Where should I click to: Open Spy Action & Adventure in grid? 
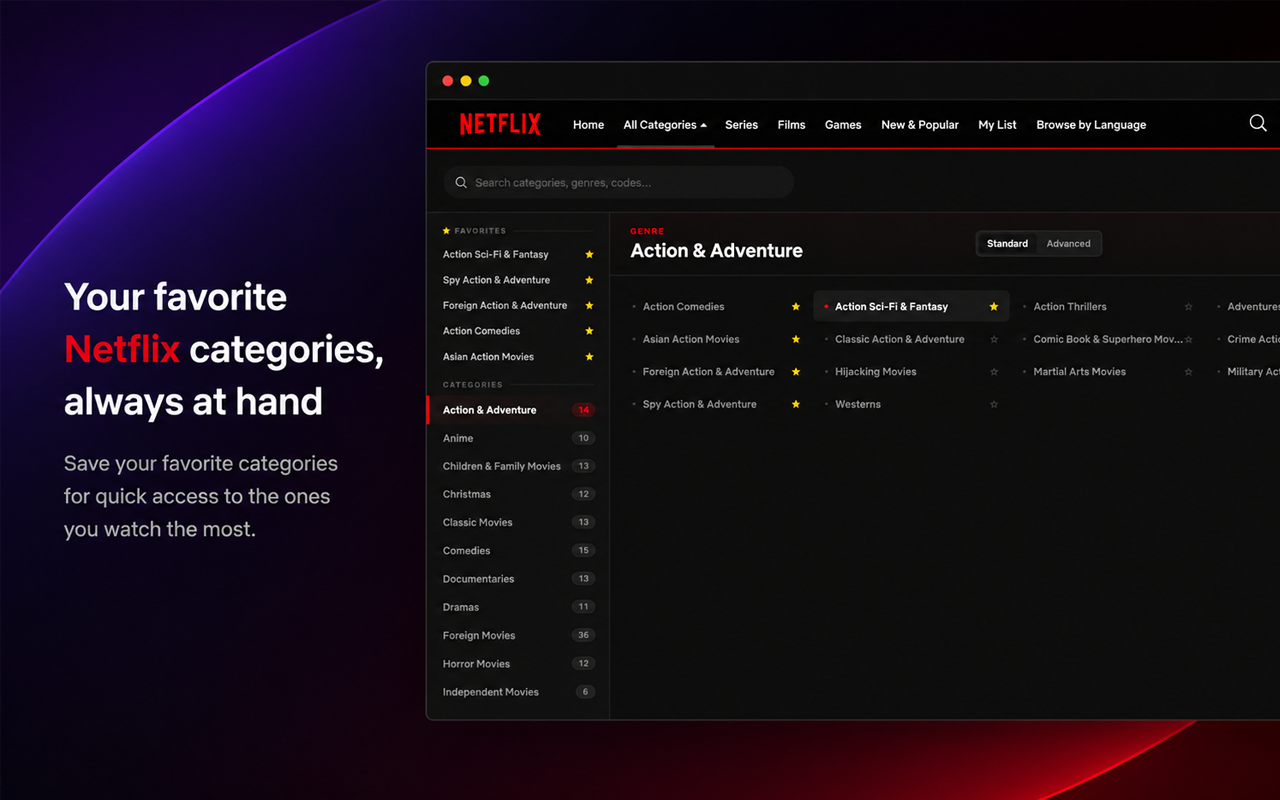point(700,404)
